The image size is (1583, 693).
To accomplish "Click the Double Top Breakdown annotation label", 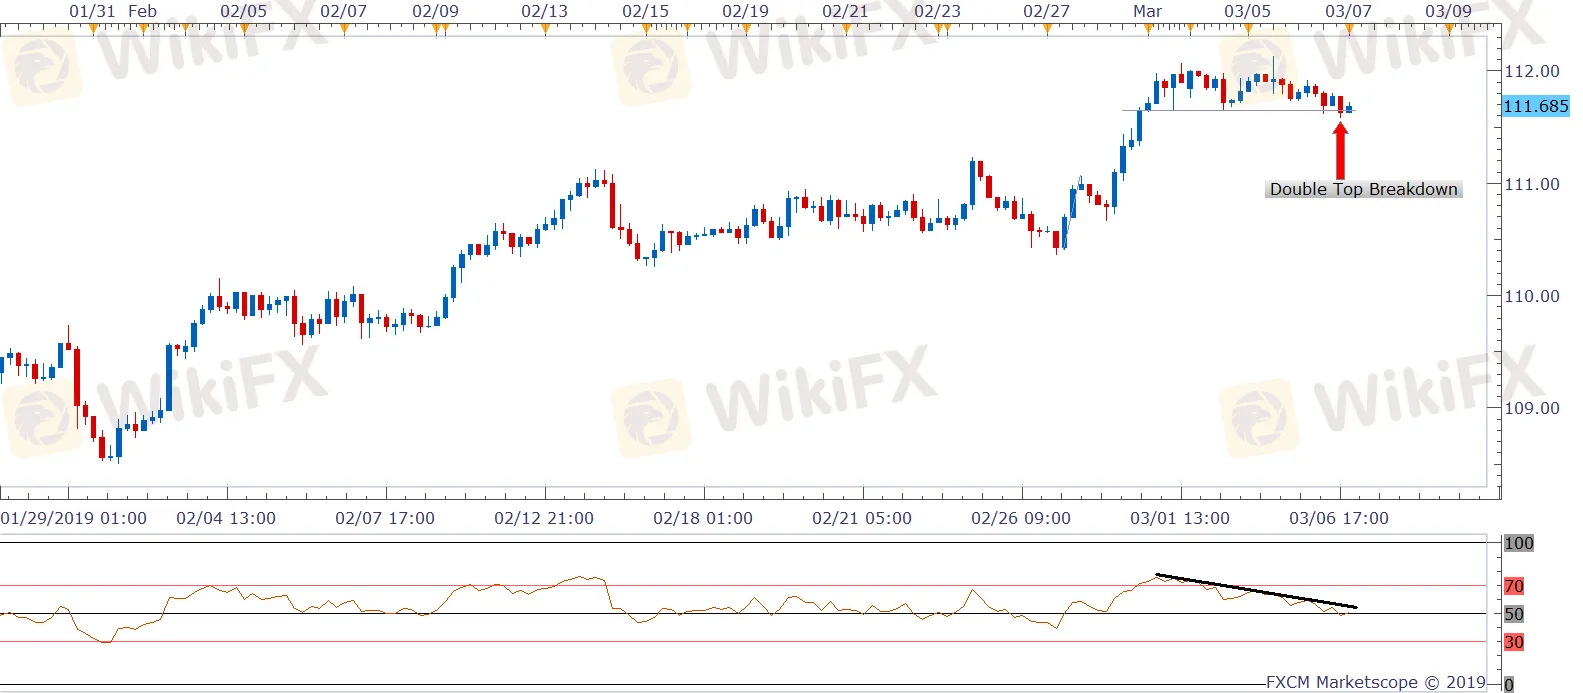I will (x=1363, y=189).
